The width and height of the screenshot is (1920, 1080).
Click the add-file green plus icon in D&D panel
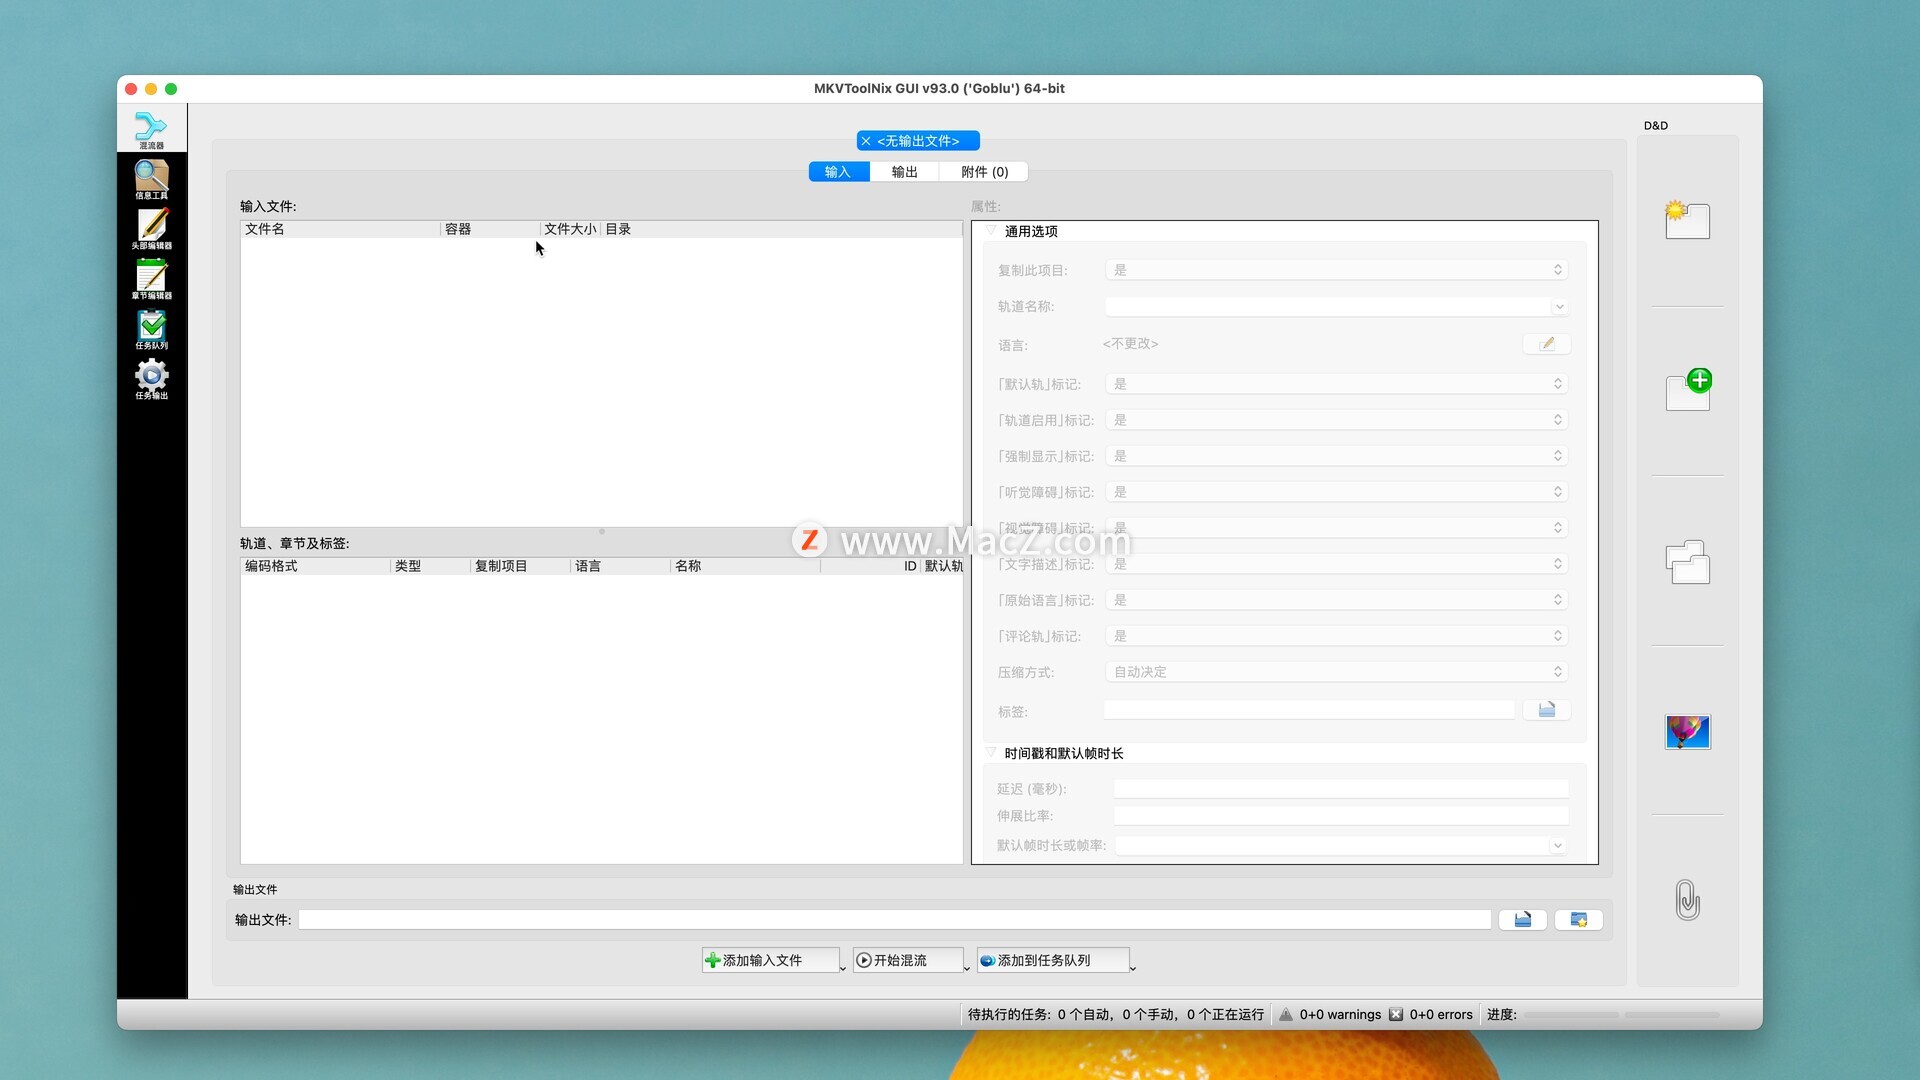(1688, 389)
